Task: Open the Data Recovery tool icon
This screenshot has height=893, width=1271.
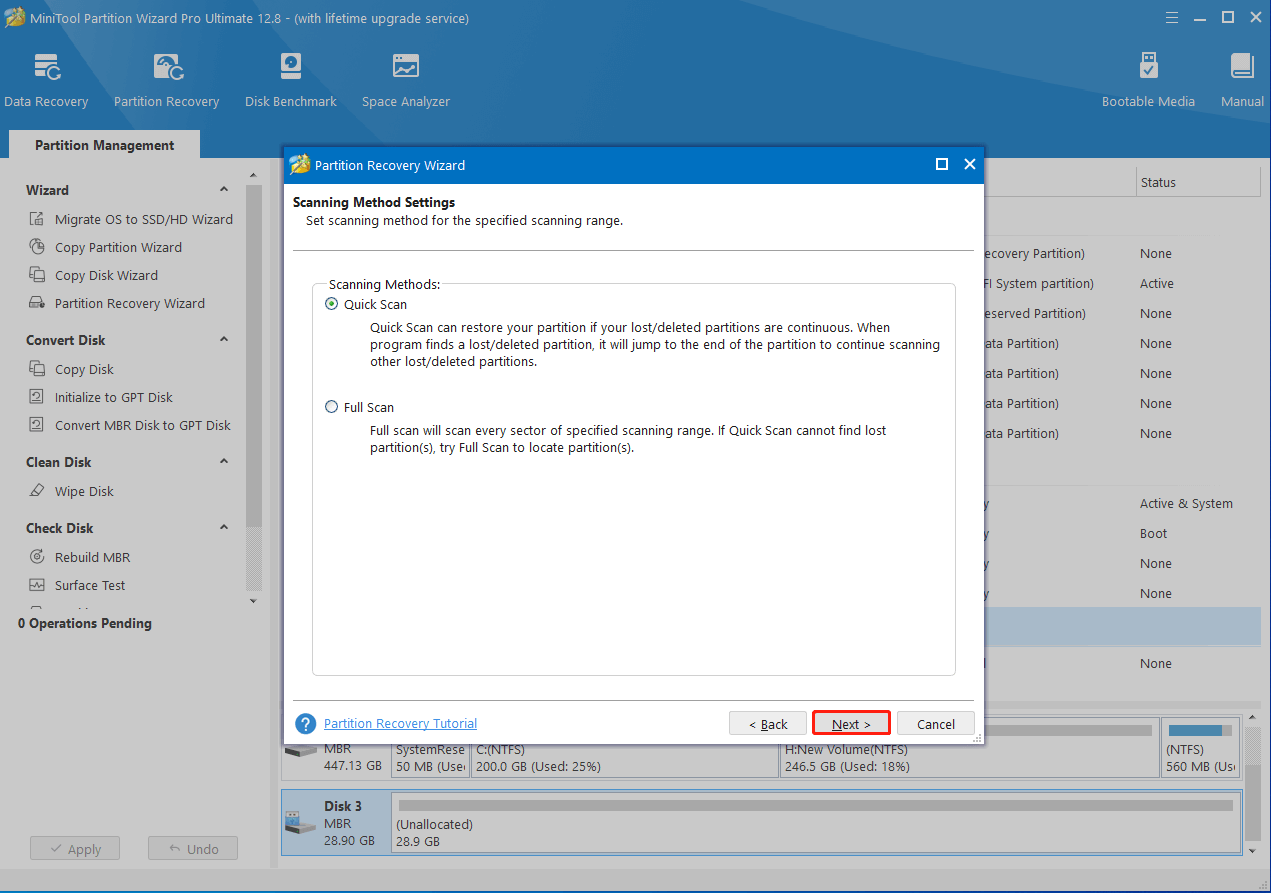Action: pyautogui.click(x=46, y=67)
